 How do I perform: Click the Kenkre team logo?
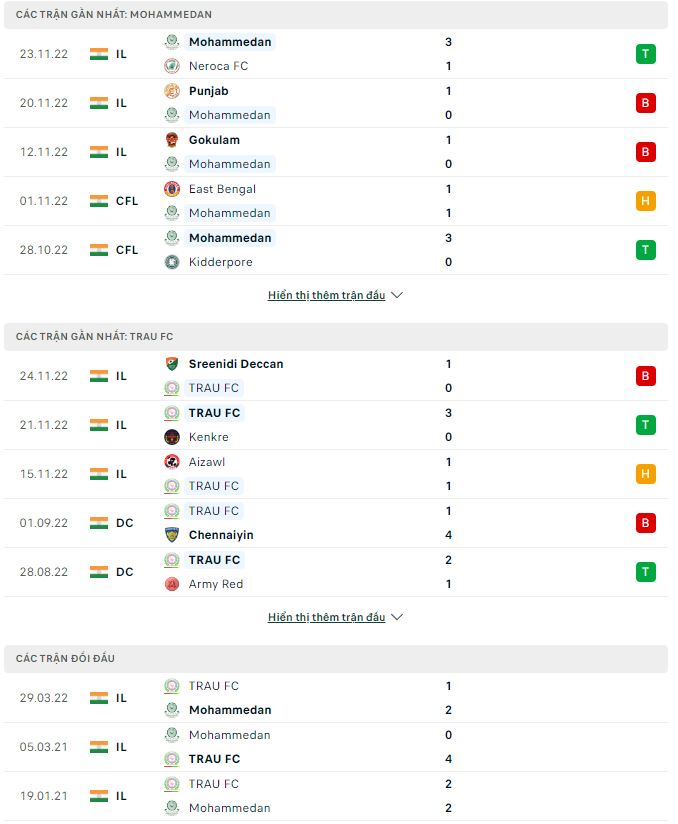[x=172, y=437]
